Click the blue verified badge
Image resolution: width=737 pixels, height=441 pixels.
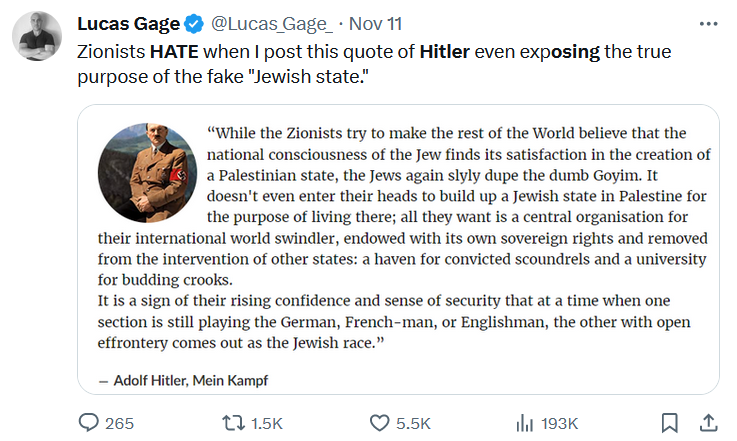pyautogui.click(x=194, y=24)
